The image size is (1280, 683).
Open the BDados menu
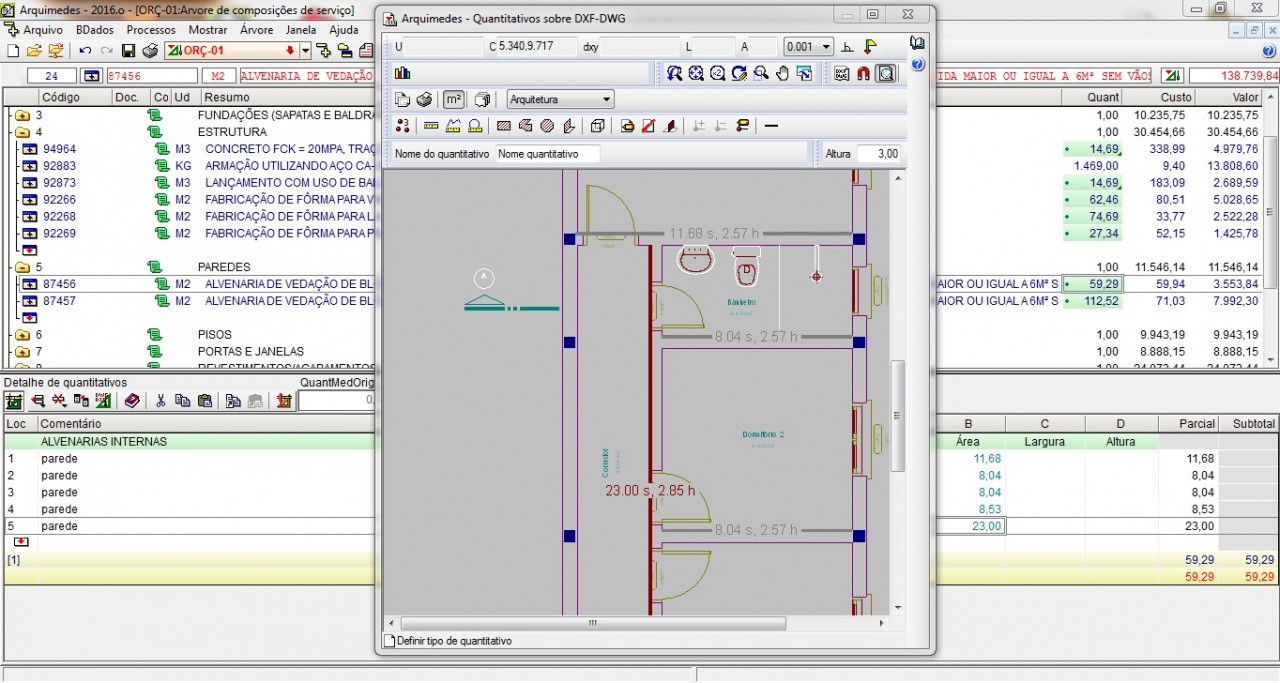click(x=95, y=30)
